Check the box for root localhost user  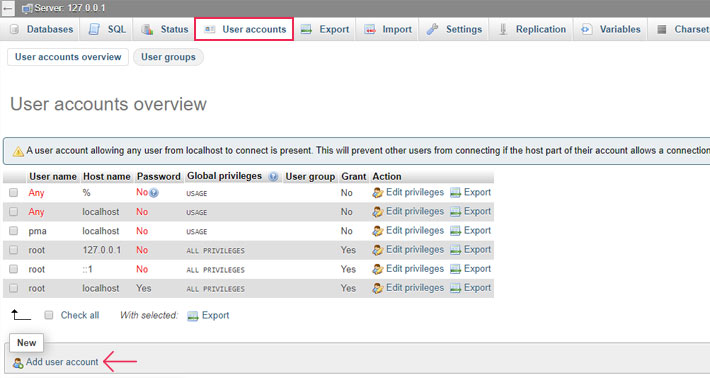pos(14,288)
